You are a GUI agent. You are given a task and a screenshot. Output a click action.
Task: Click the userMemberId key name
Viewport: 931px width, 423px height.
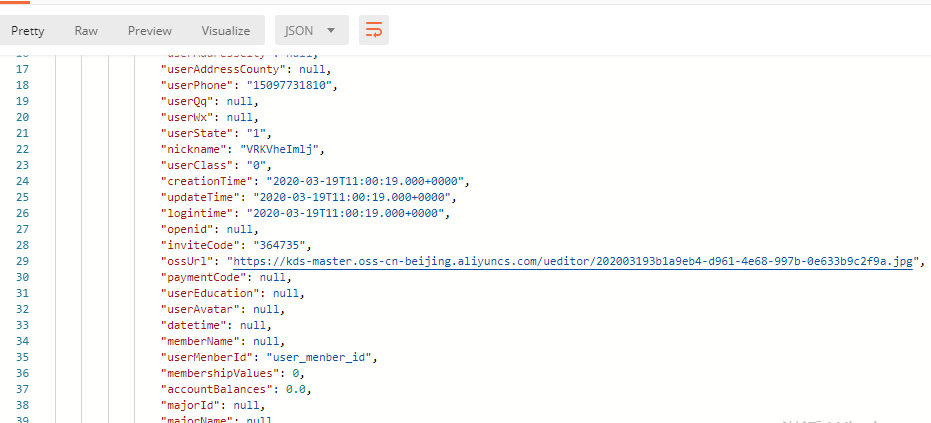204,357
